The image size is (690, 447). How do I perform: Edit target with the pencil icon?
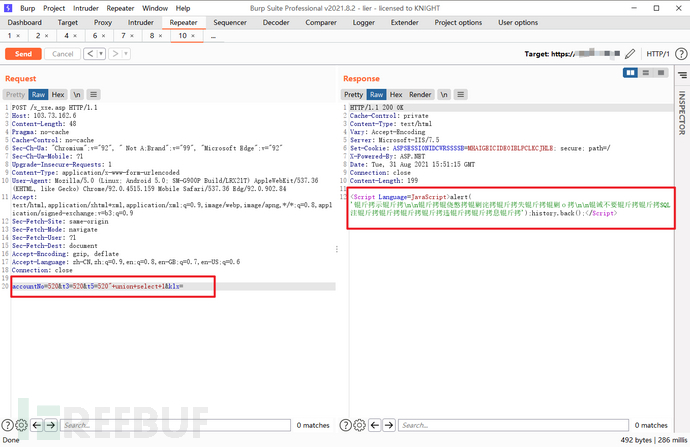coord(630,54)
